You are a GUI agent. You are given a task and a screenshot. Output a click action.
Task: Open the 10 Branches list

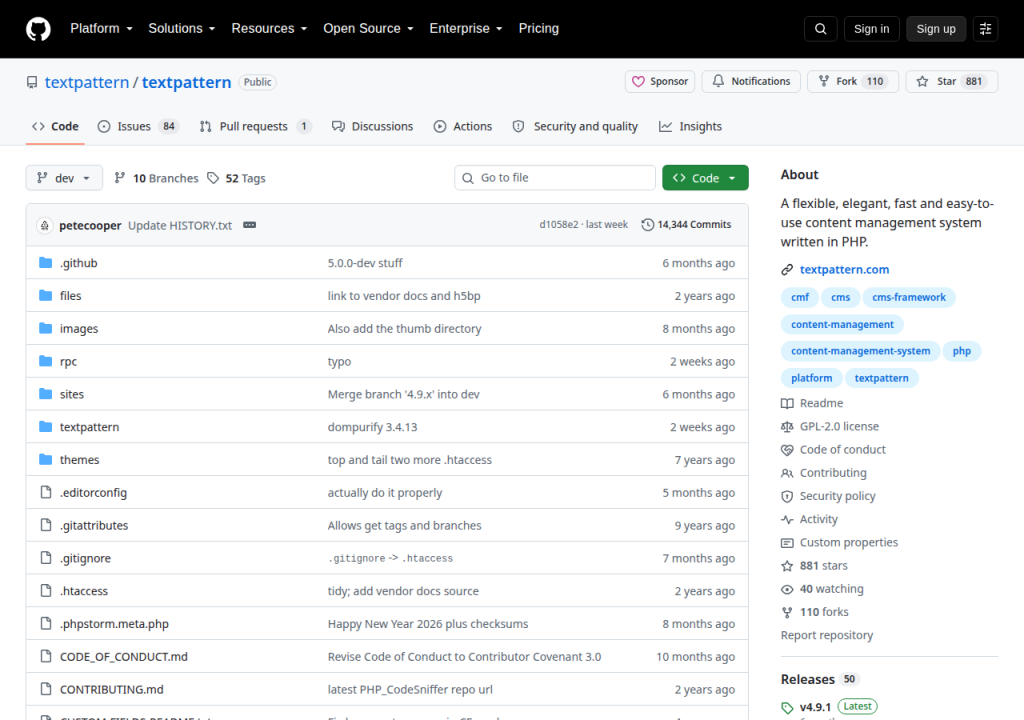[156, 178]
